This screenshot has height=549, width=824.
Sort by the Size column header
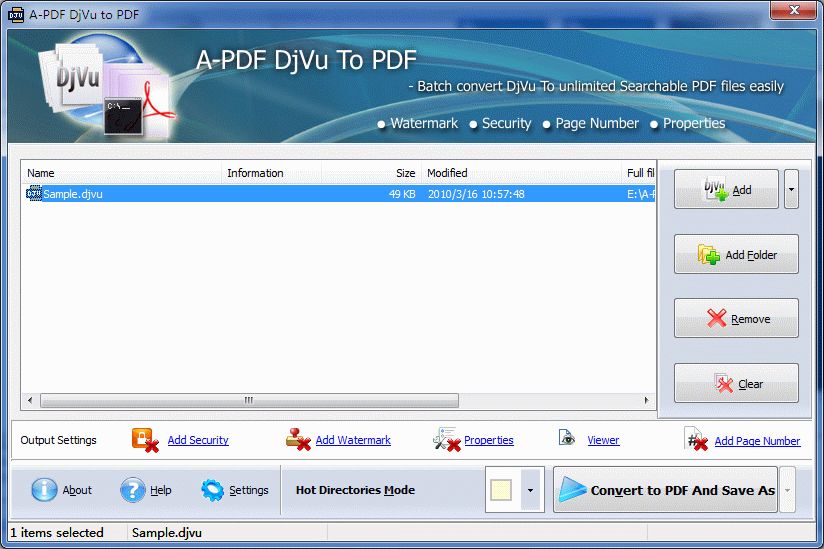[371, 173]
